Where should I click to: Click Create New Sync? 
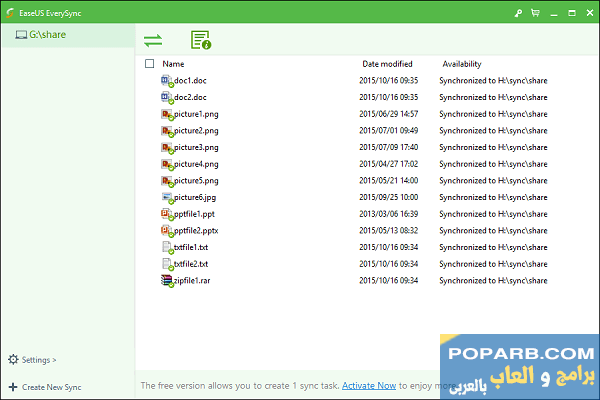tap(50, 387)
